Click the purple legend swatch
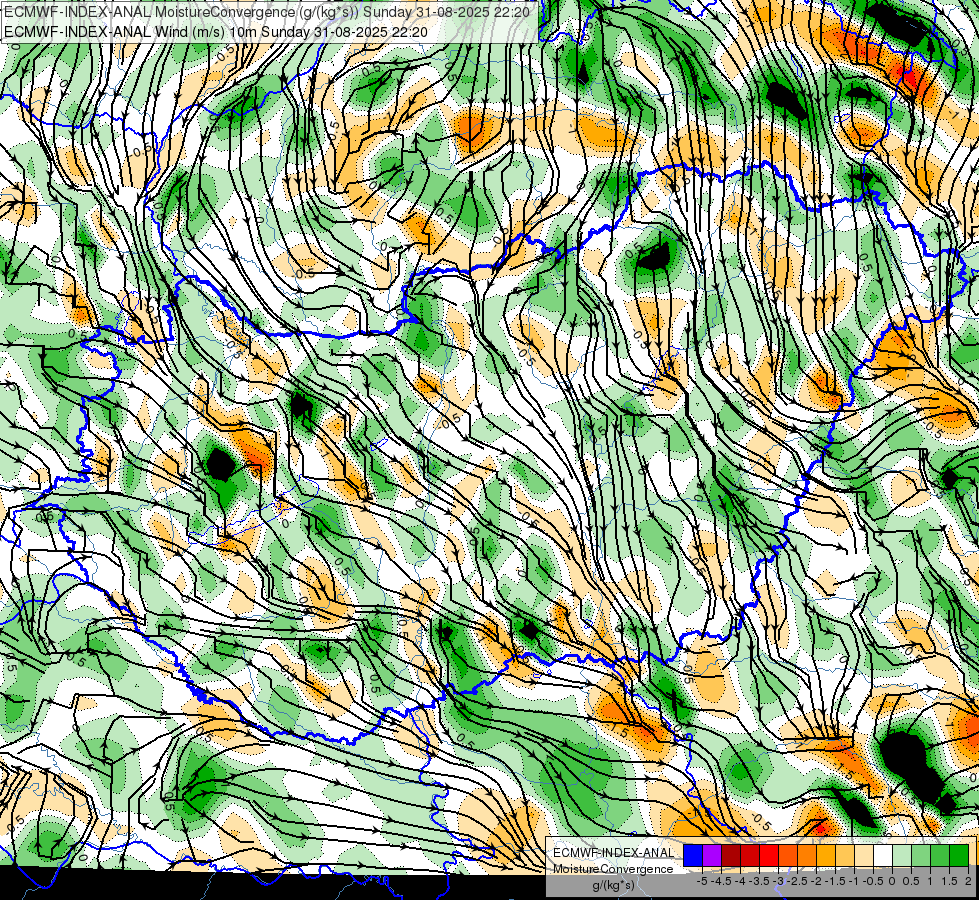The image size is (979, 900). (x=712, y=856)
